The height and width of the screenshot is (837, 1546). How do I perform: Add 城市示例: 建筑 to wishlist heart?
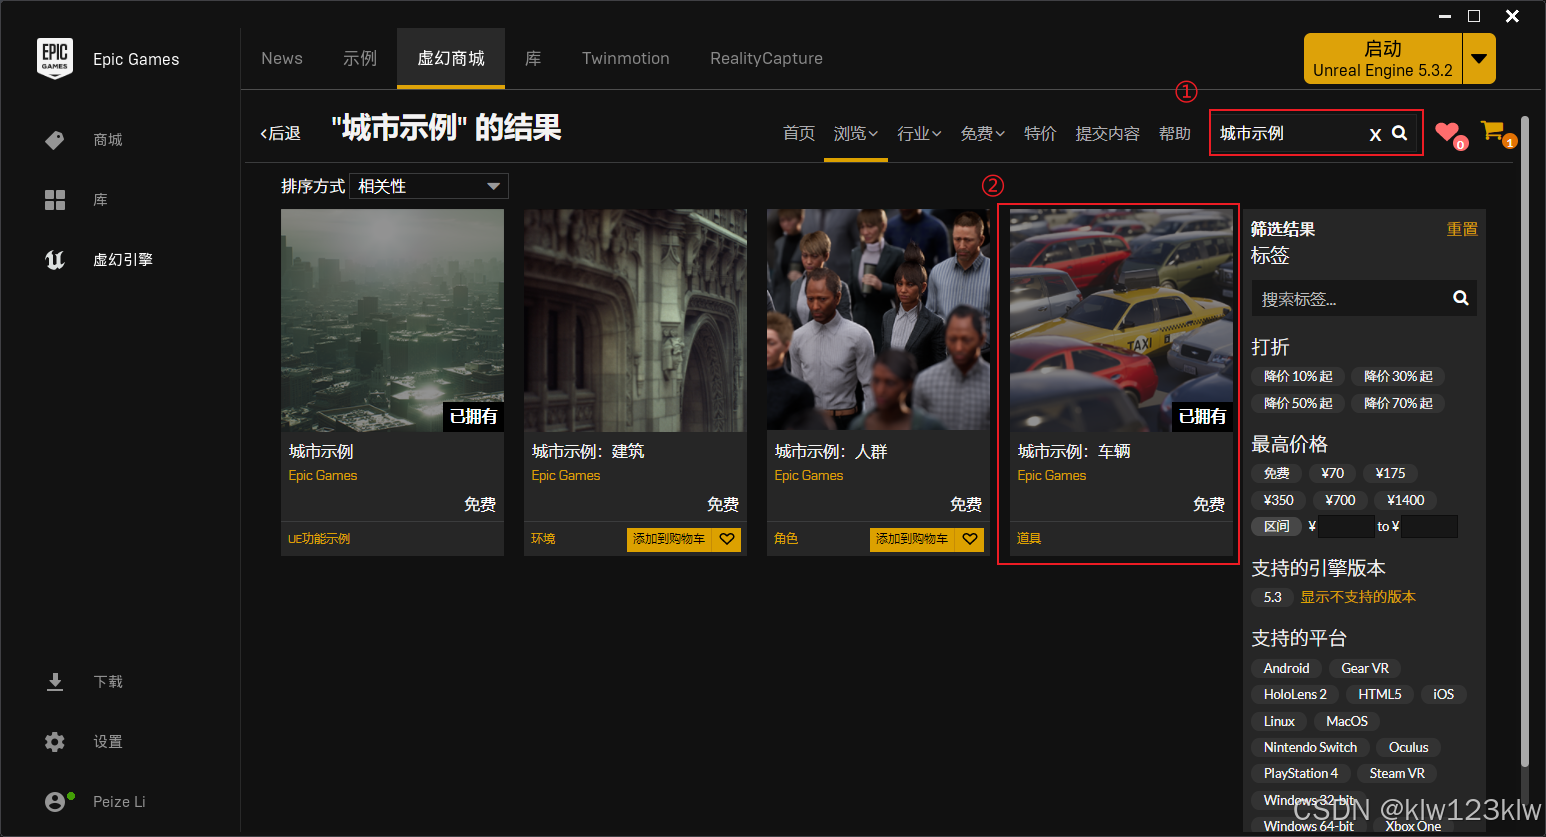727,539
